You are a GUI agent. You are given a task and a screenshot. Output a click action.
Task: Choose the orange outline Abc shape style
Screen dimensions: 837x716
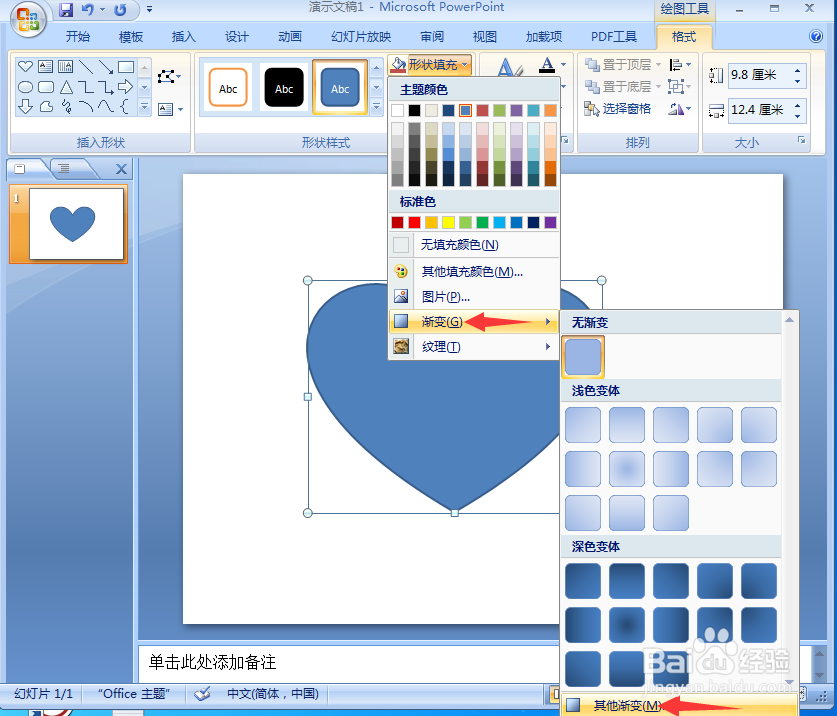point(228,88)
